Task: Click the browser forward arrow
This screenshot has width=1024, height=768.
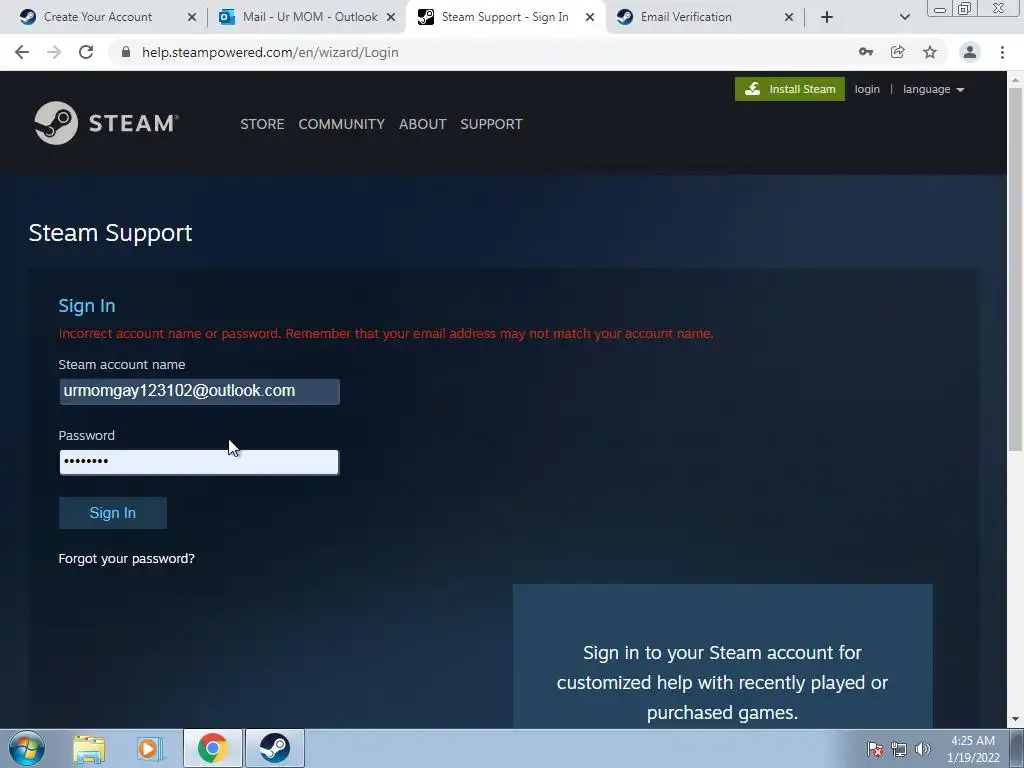Action: 54,52
